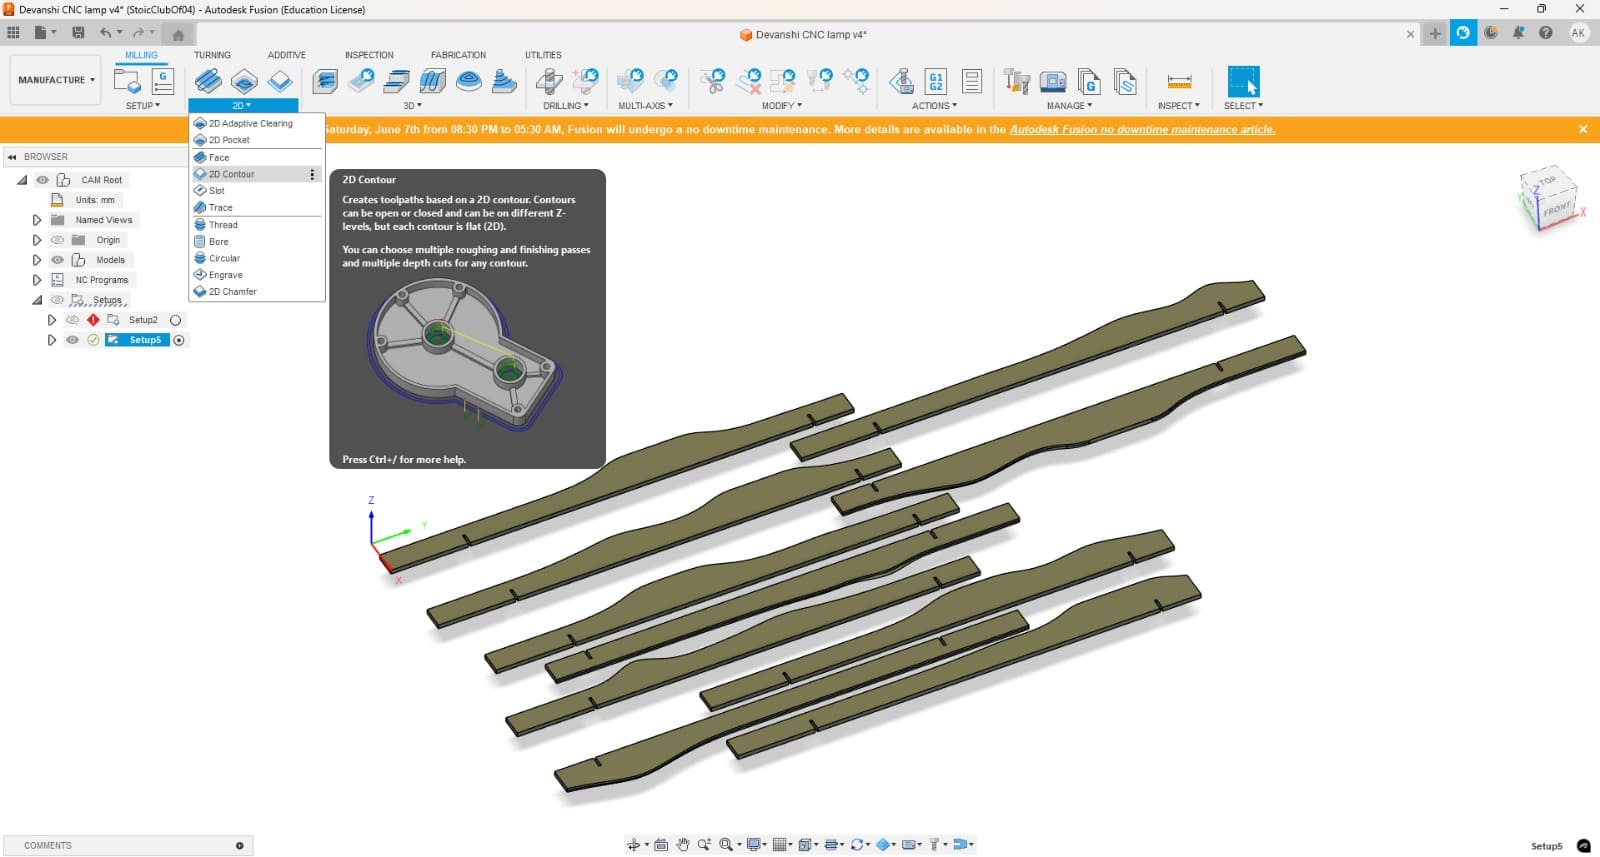Open the Data Panel grid icon

coord(13,33)
